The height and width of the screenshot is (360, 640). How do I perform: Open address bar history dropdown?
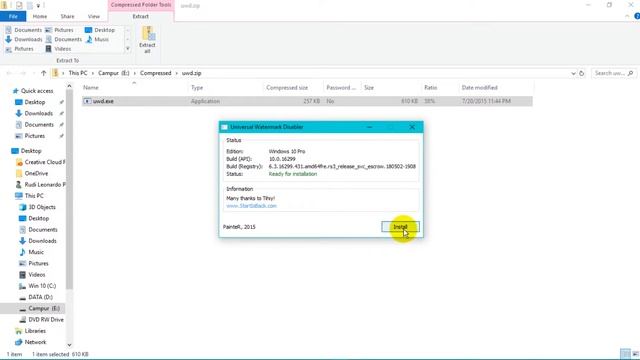click(x=573, y=73)
